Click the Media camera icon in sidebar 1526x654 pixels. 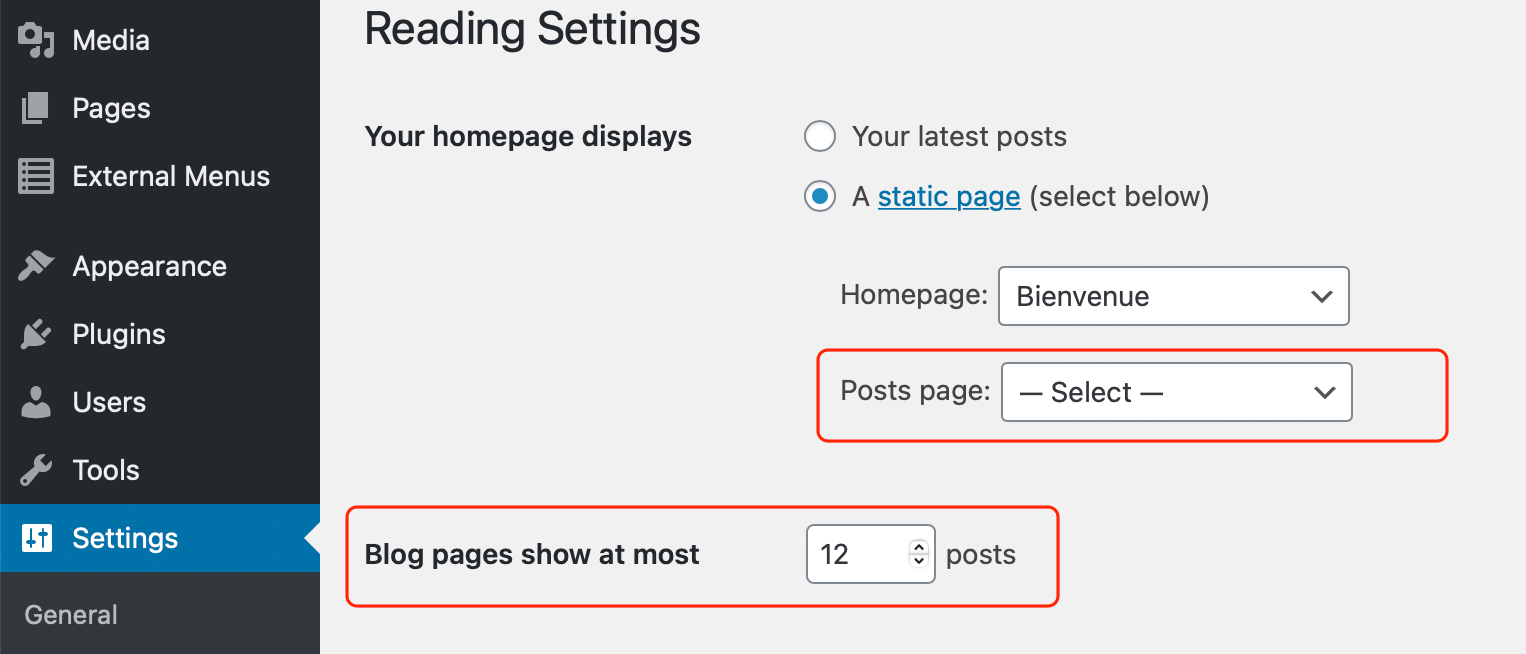tap(36, 40)
